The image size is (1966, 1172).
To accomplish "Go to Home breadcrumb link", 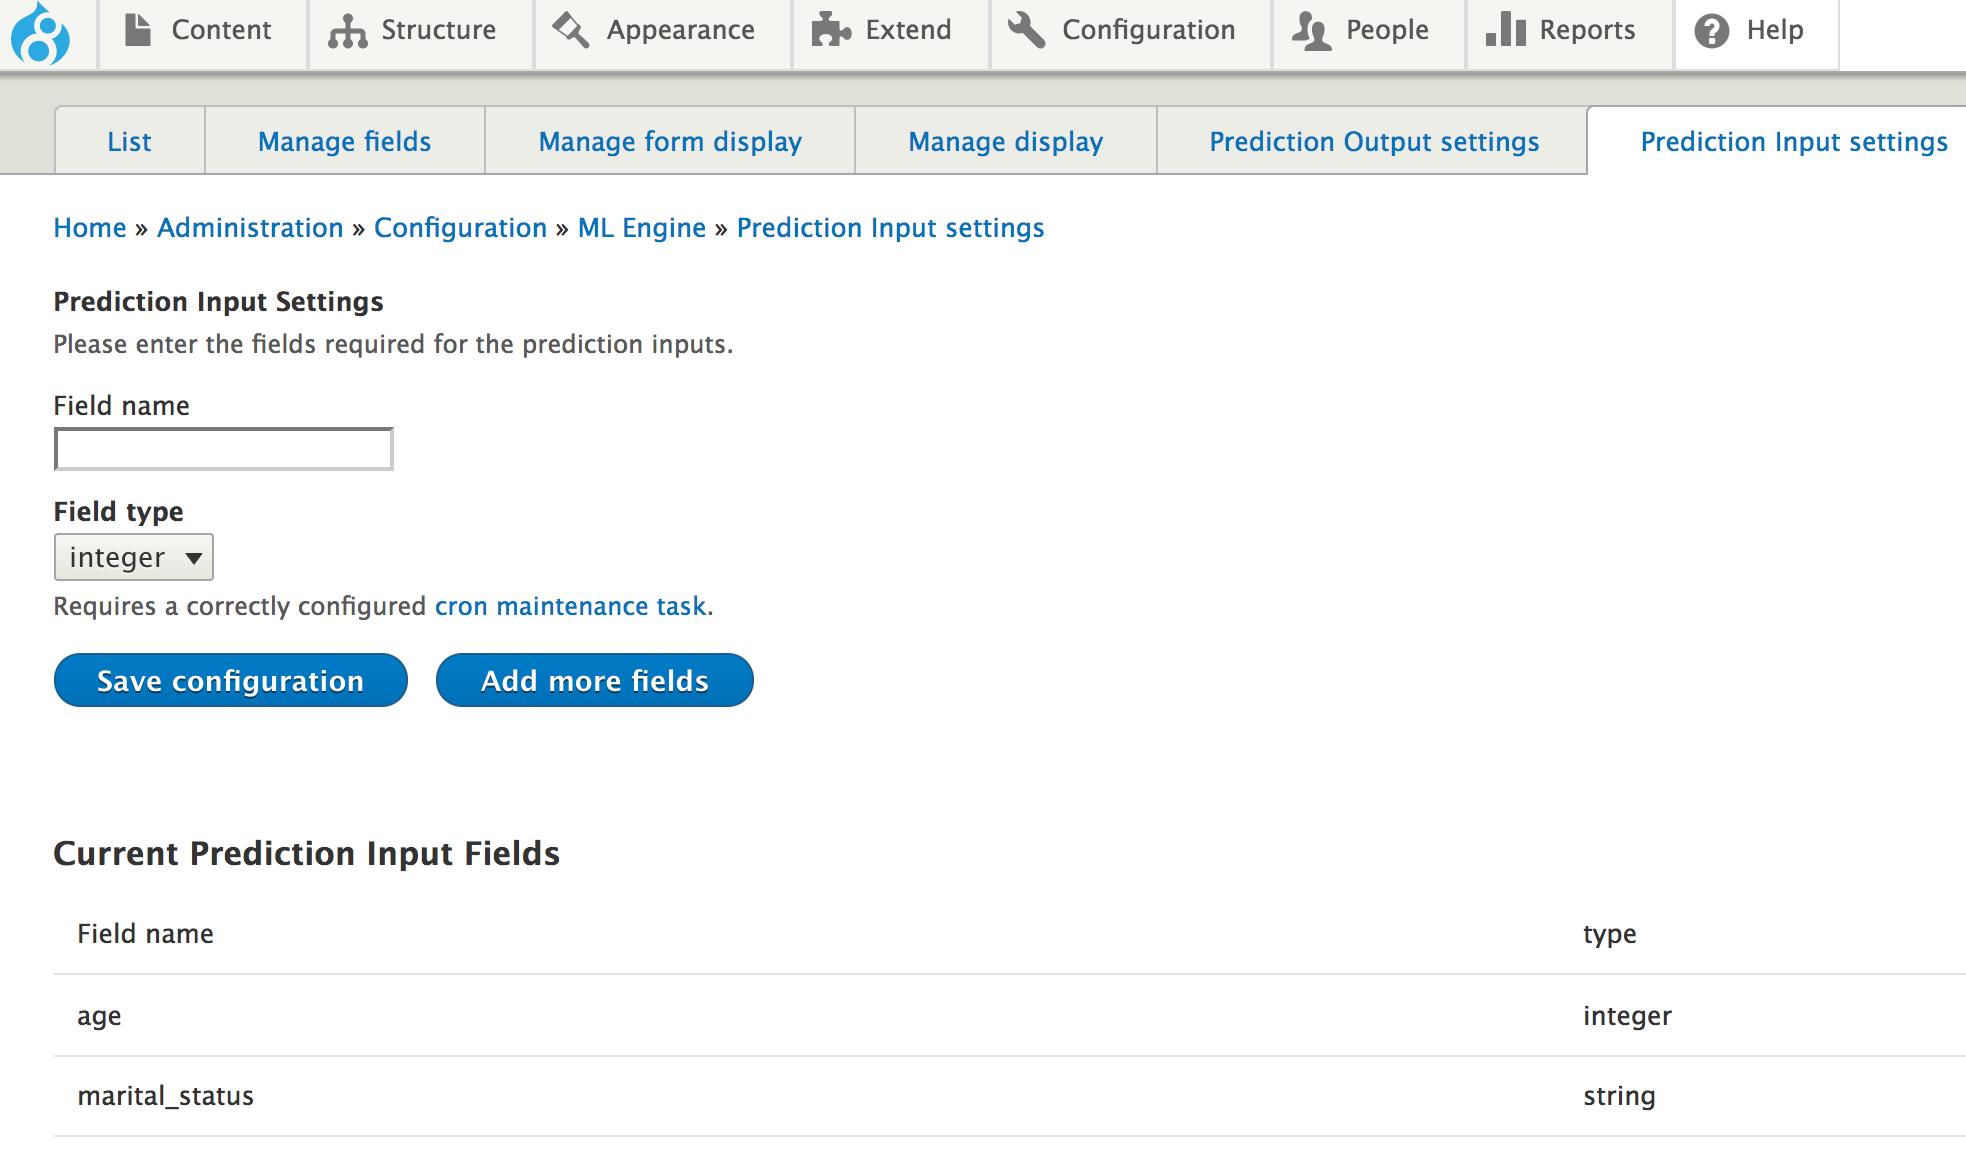I will click(90, 228).
